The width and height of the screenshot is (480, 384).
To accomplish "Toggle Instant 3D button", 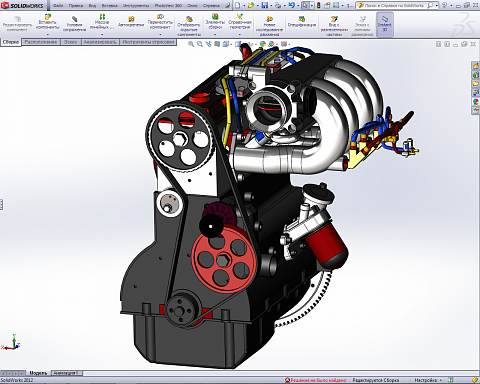I will tap(385, 24).
